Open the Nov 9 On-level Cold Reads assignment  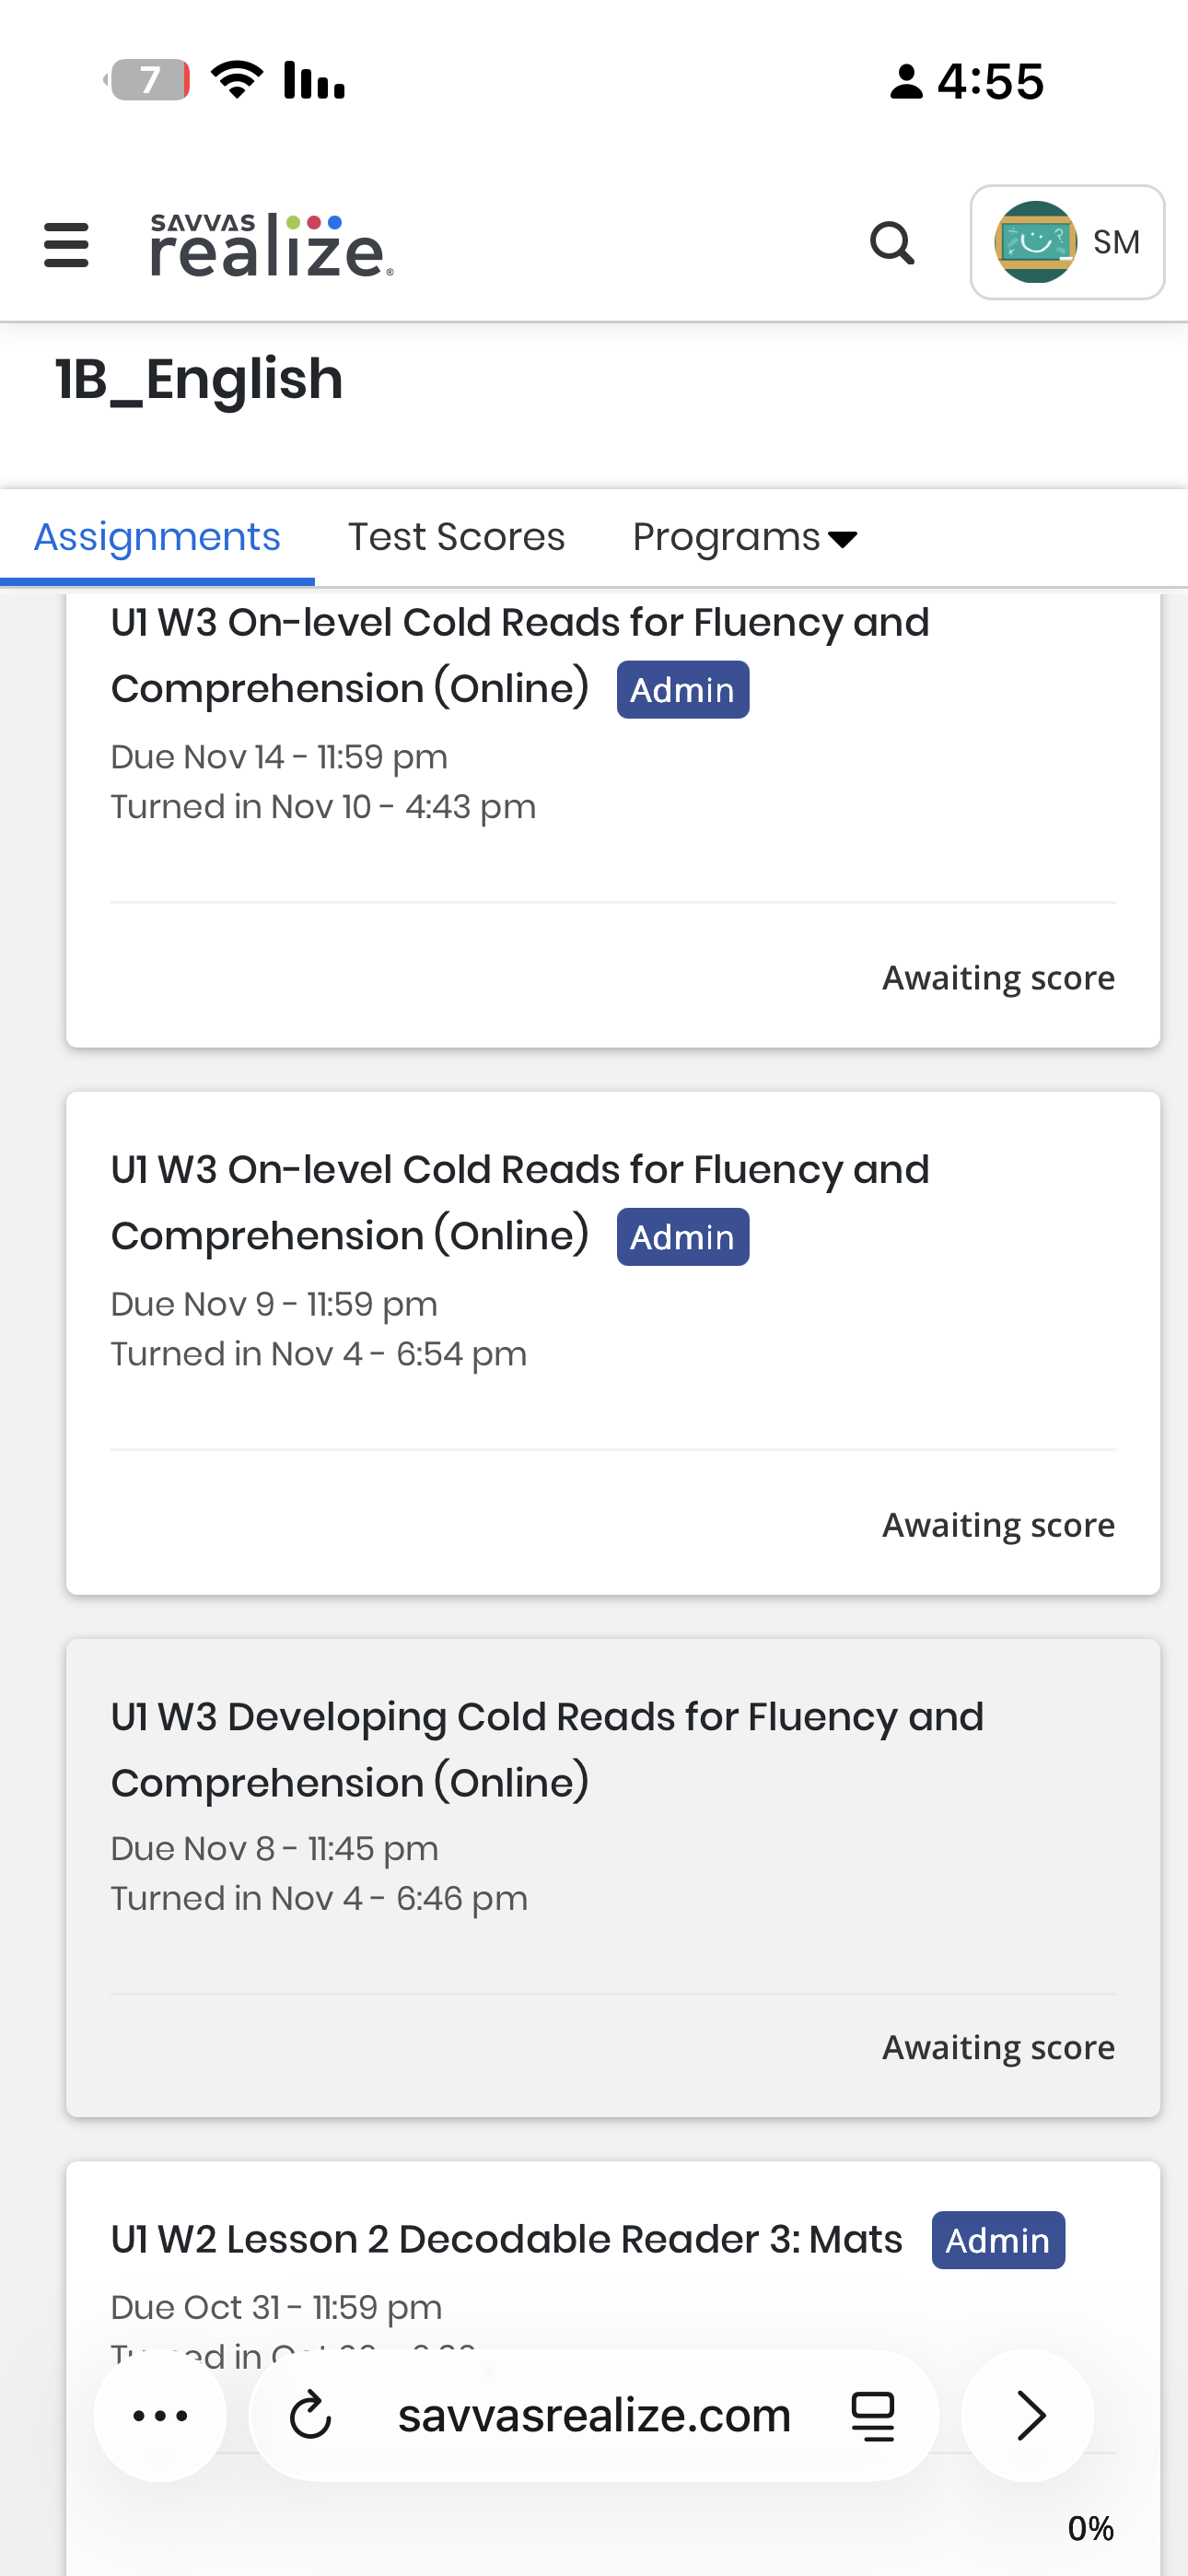[520, 1202]
